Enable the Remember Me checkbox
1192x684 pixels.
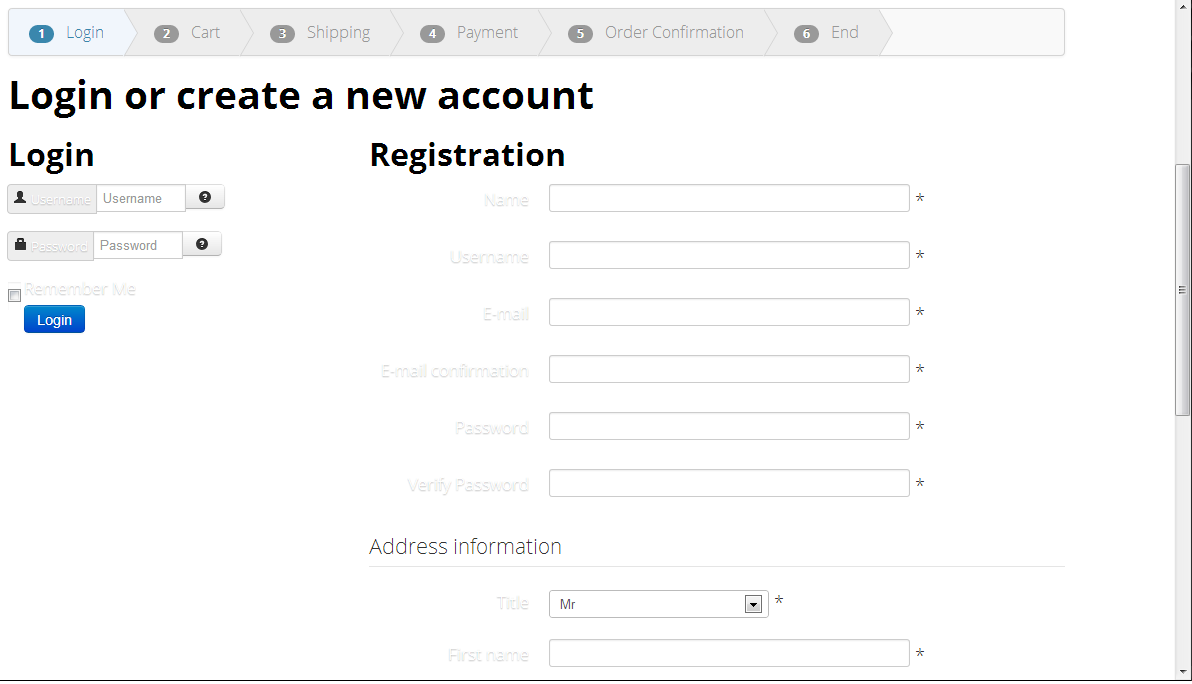click(x=15, y=296)
